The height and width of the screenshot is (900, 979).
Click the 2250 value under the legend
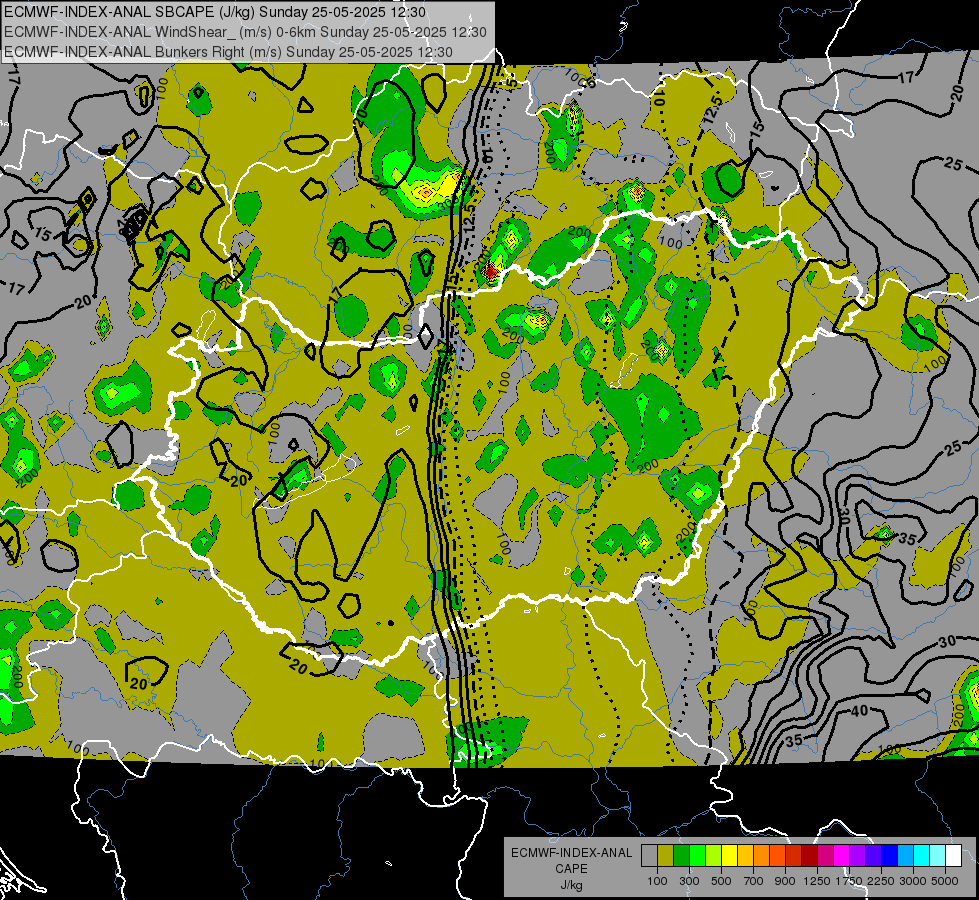[x=882, y=881]
